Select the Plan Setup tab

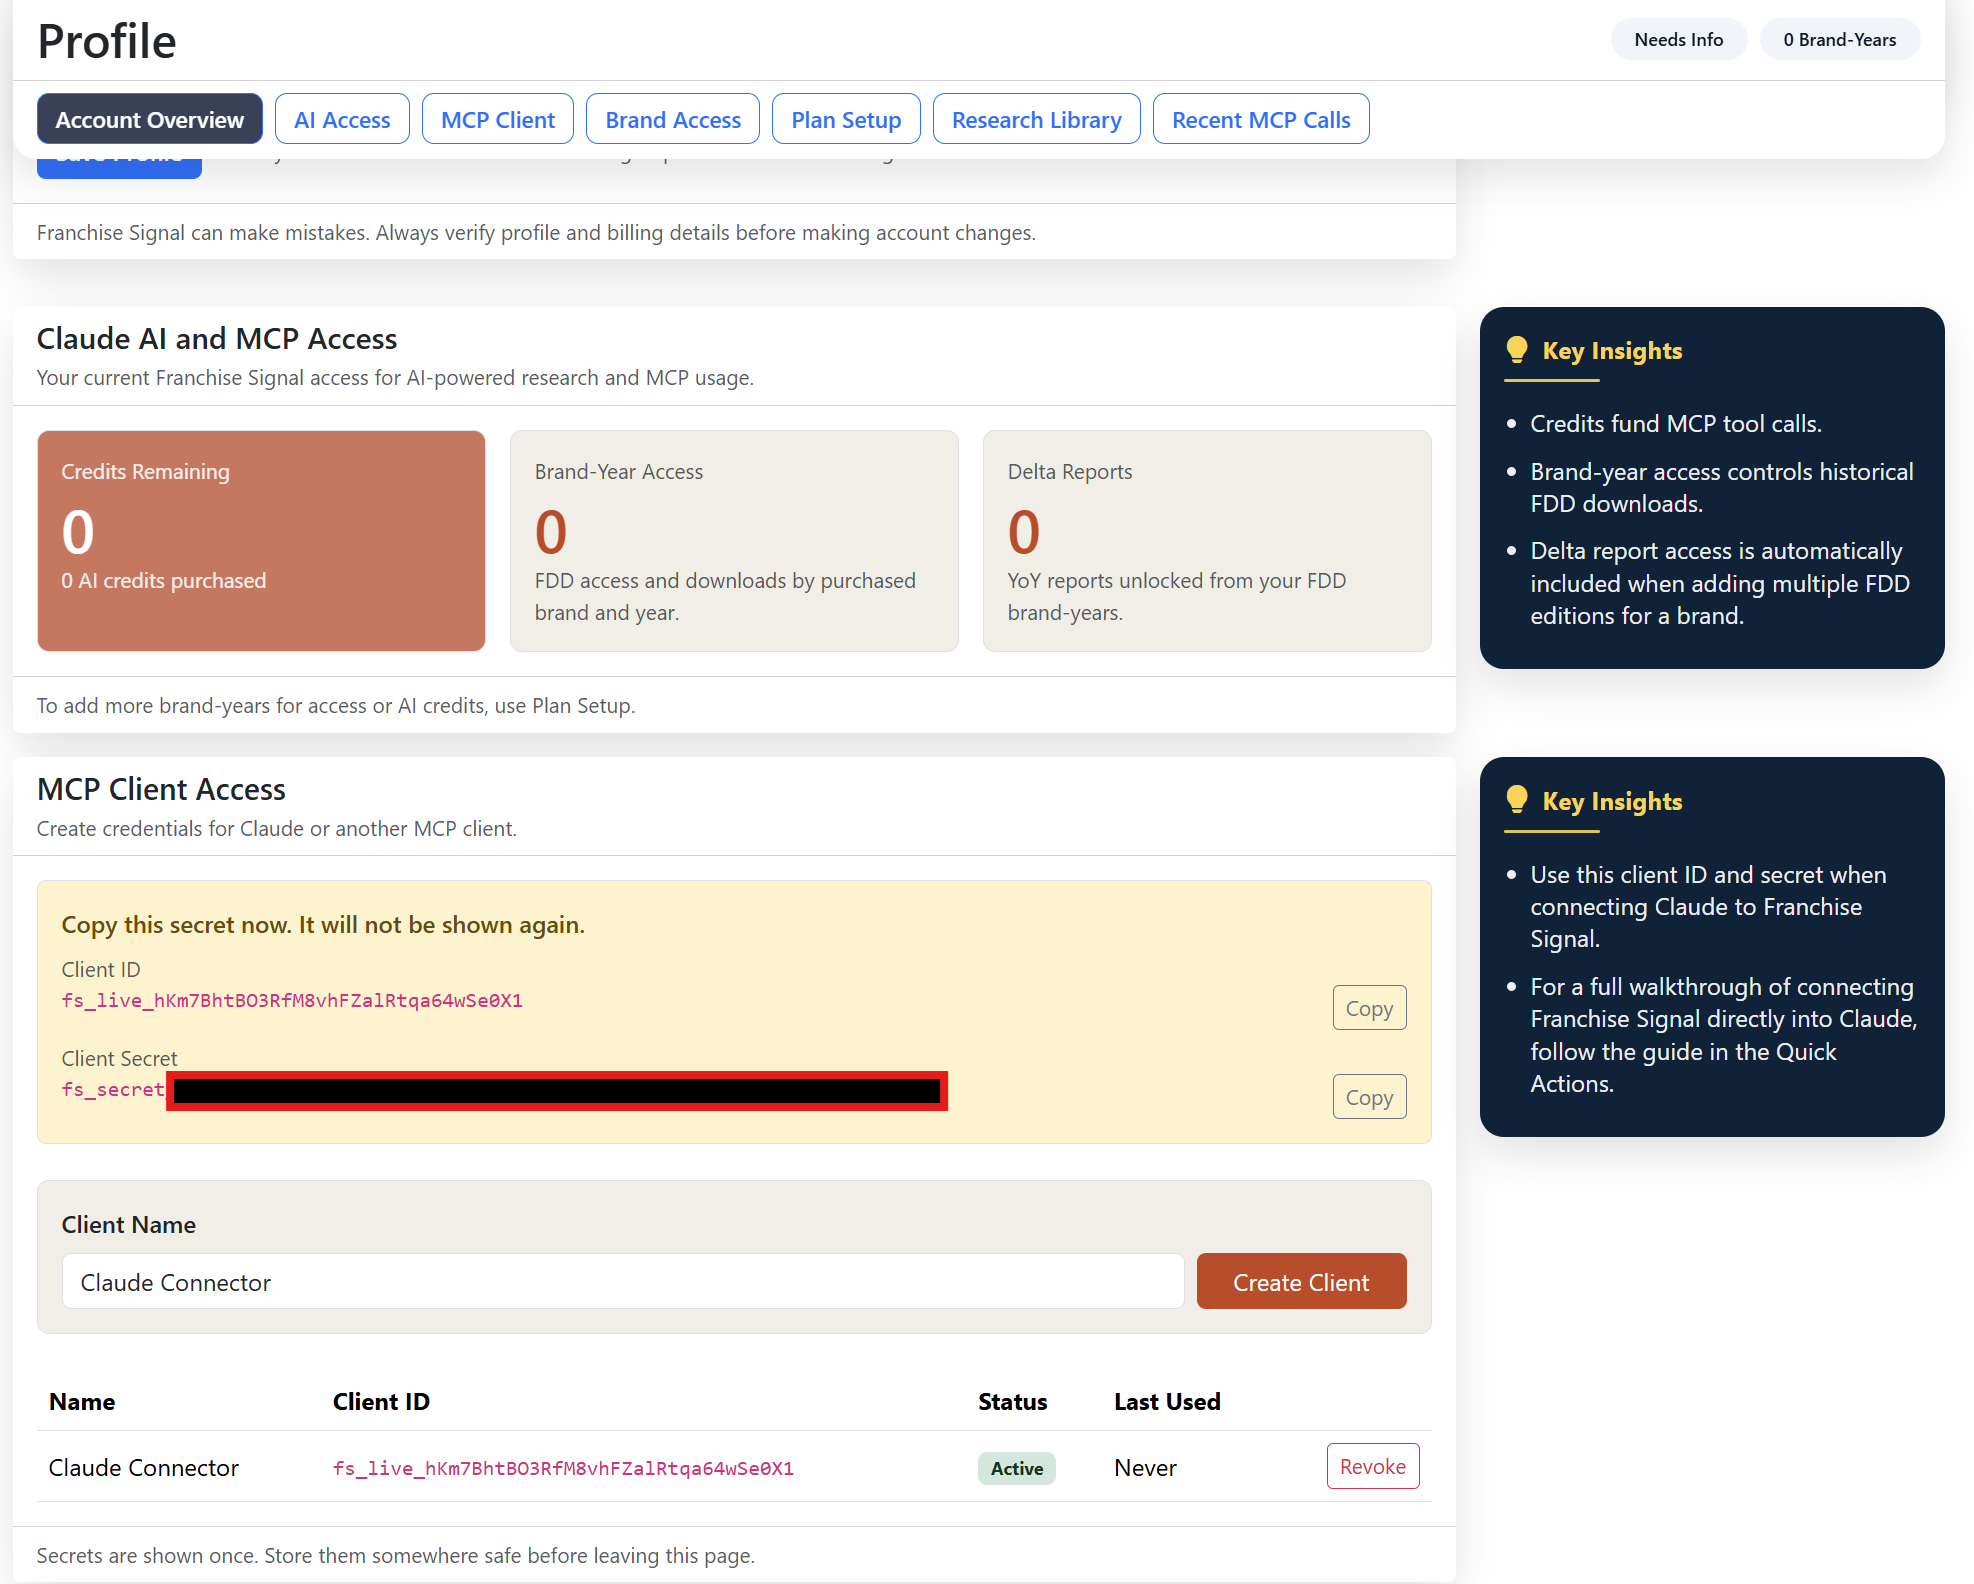click(846, 119)
